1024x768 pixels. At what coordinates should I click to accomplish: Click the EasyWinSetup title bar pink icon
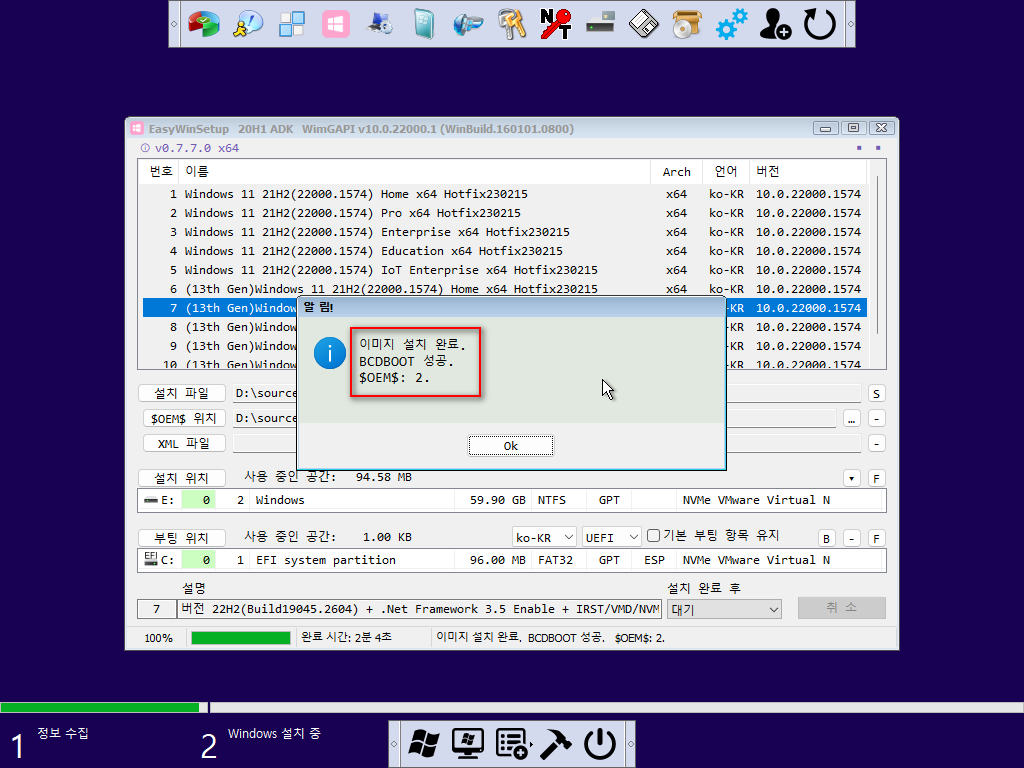(136, 129)
